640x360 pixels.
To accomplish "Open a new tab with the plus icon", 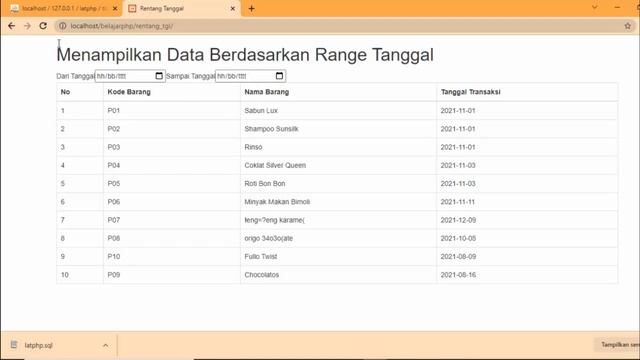I will 251,8.
